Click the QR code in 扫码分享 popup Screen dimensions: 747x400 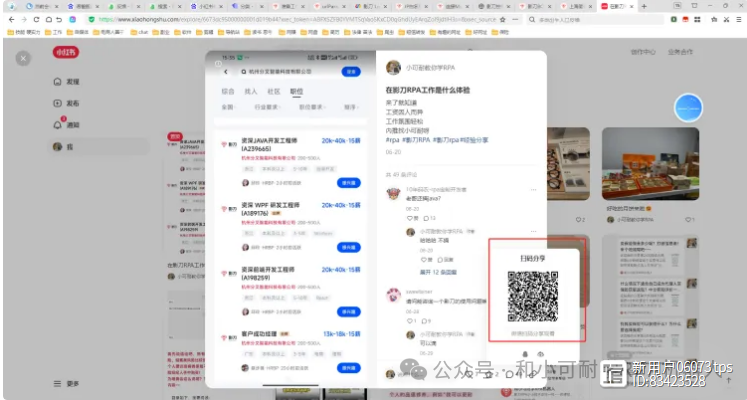point(533,296)
